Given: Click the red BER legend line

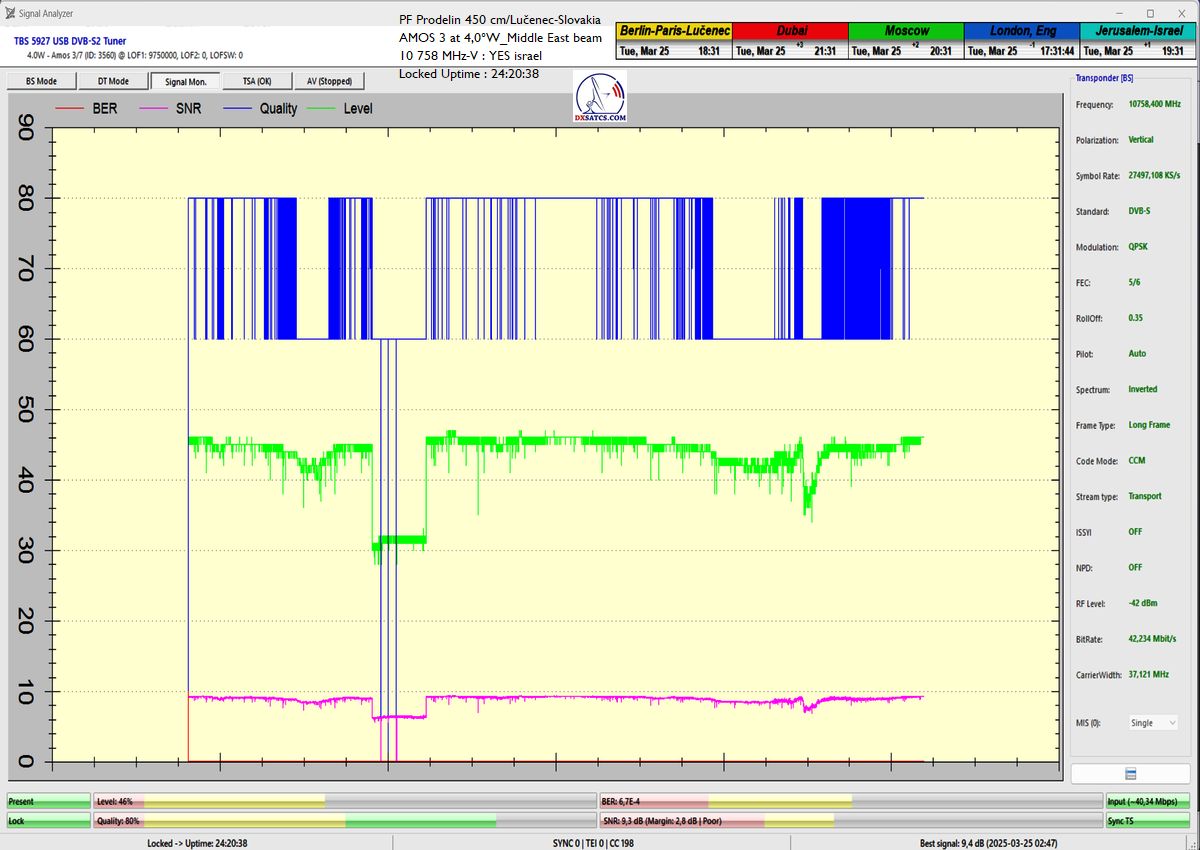Looking at the screenshot, I should point(68,108).
